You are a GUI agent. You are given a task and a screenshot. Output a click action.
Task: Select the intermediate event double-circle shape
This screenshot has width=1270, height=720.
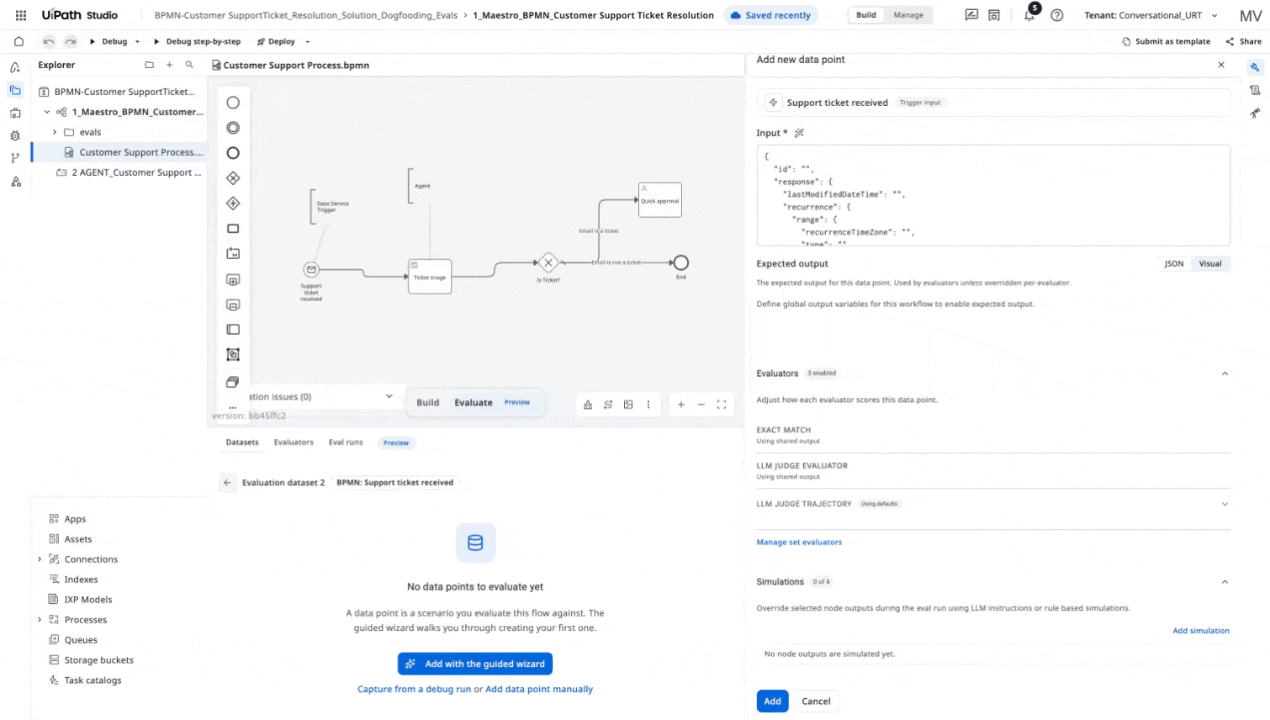[233, 128]
